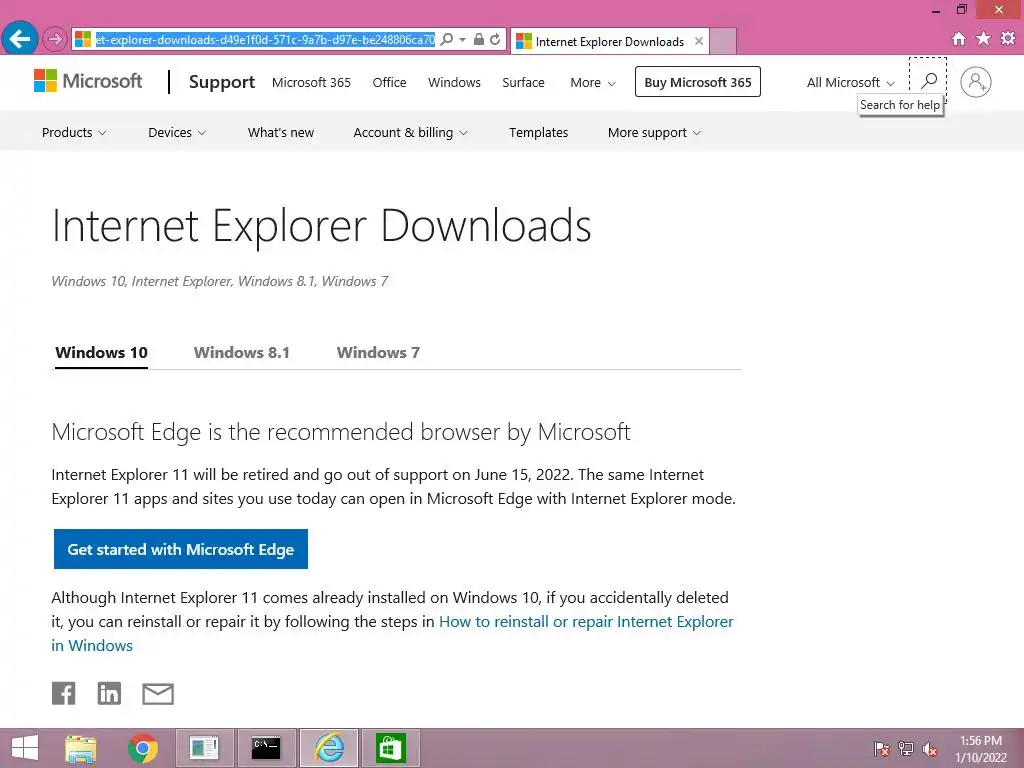Select the Windows 10 tab
This screenshot has width=1024, height=768.
tap(101, 353)
